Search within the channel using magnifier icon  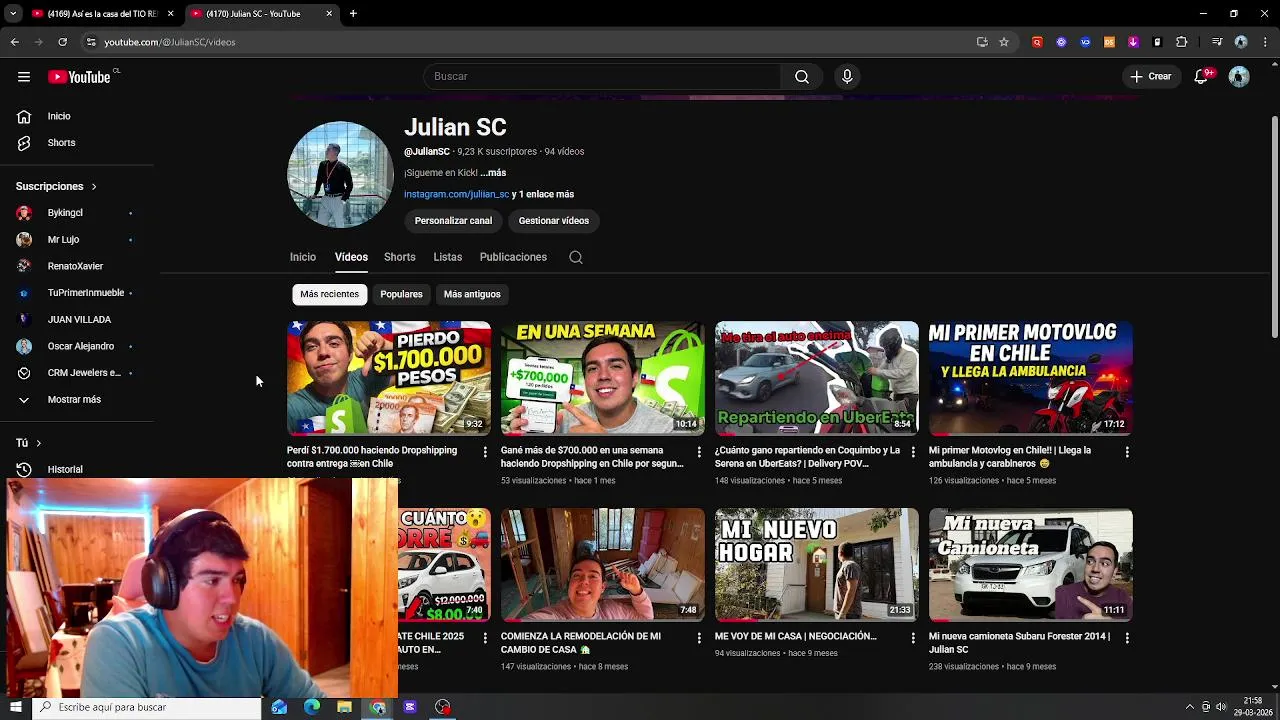point(576,257)
